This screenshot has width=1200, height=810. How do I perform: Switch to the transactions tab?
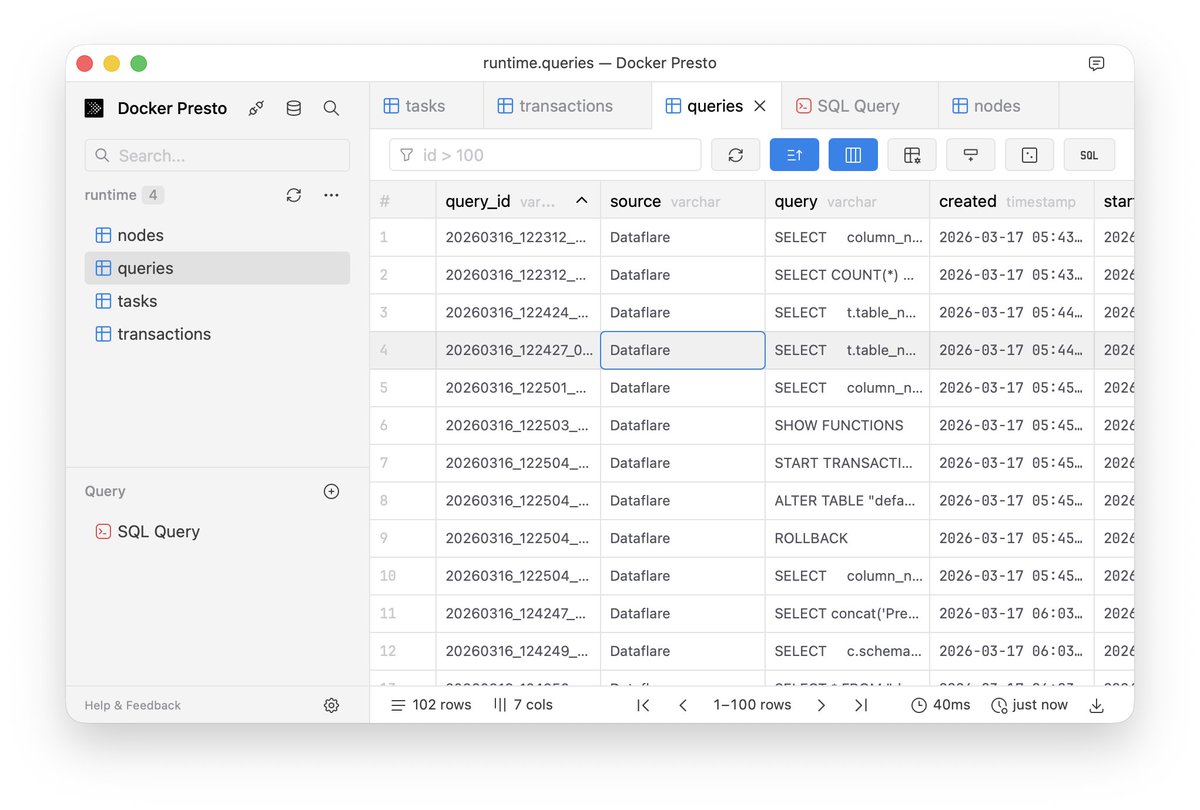tap(567, 106)
